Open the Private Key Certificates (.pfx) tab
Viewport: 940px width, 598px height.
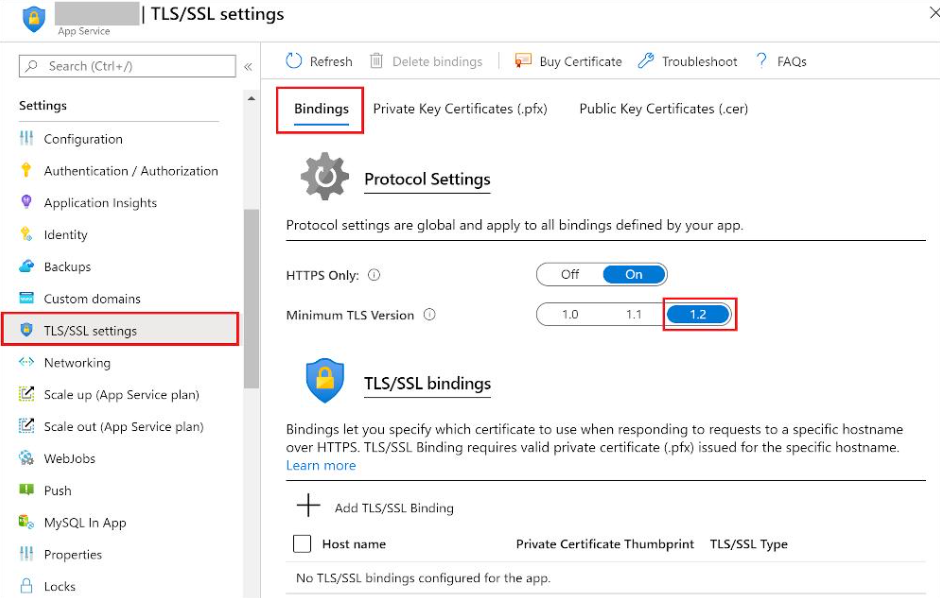[x=460, y=109]
